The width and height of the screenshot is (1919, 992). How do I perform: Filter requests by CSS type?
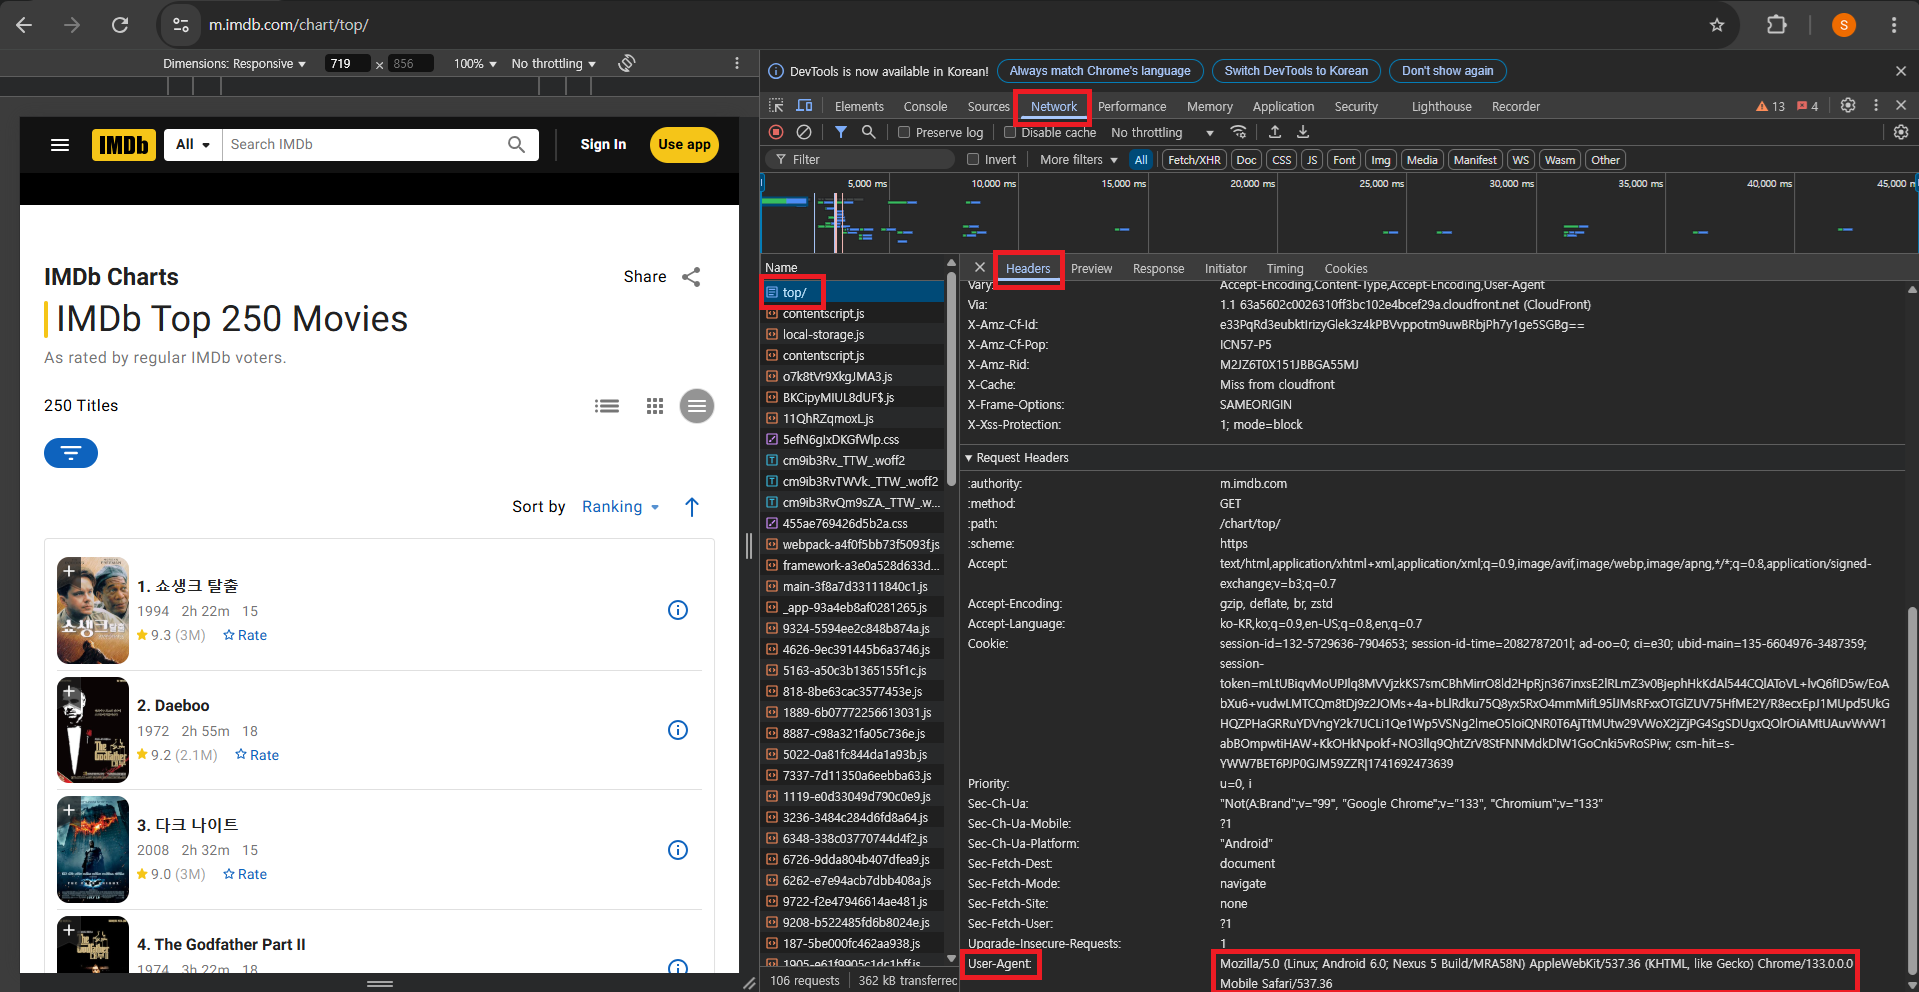click(x=1281, y=160)
